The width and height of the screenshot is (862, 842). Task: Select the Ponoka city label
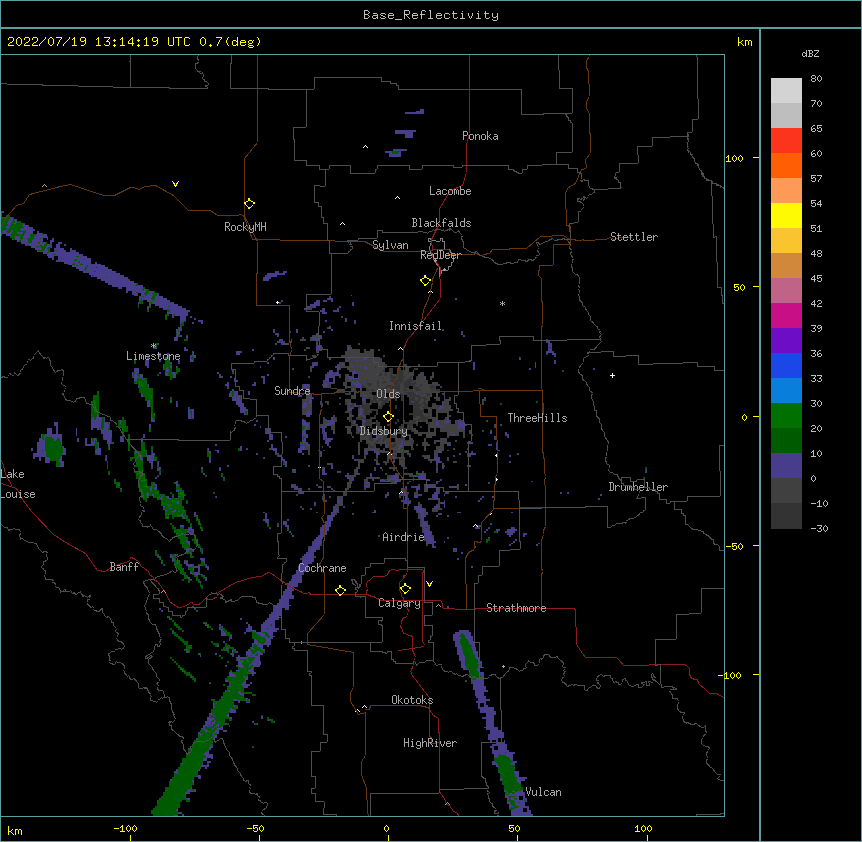(480, 136)
